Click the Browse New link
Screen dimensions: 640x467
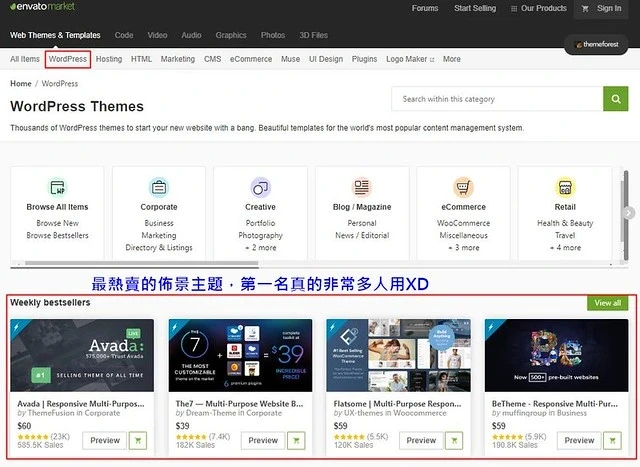pyautogui.click(x=57, y=223)
